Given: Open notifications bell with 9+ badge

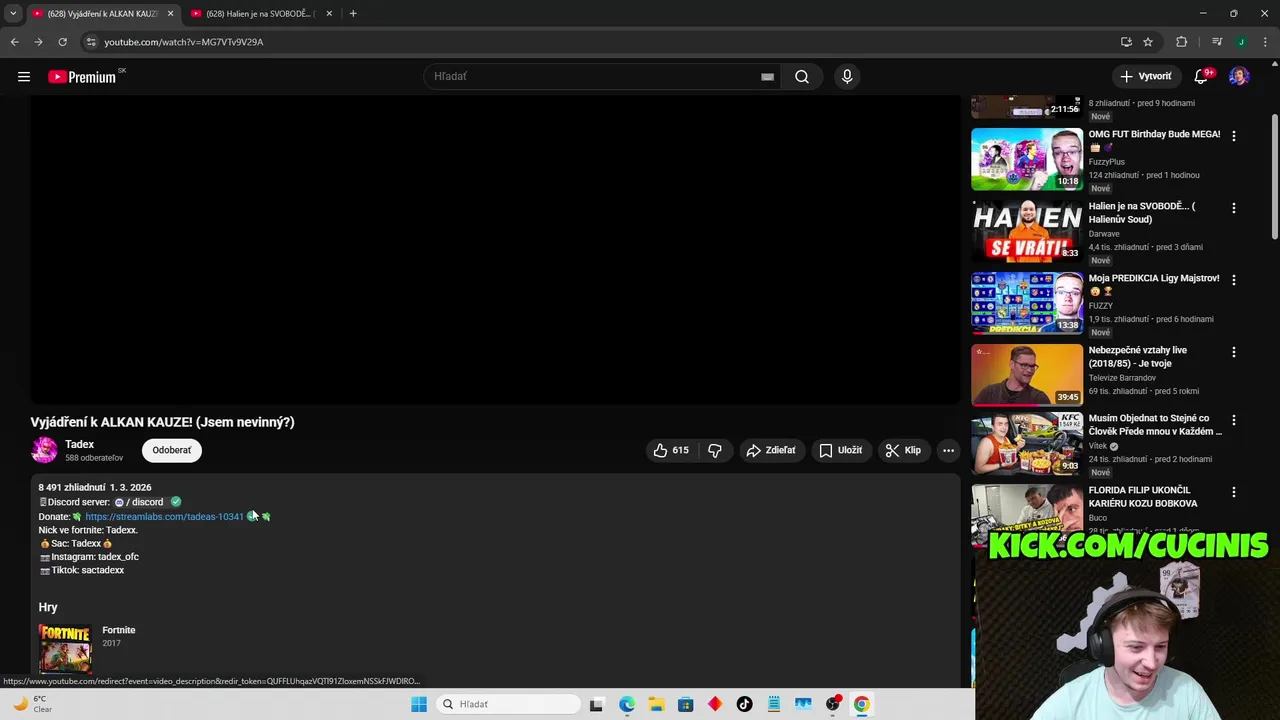Looking at the screenshot, I should tap(1201, 76).
